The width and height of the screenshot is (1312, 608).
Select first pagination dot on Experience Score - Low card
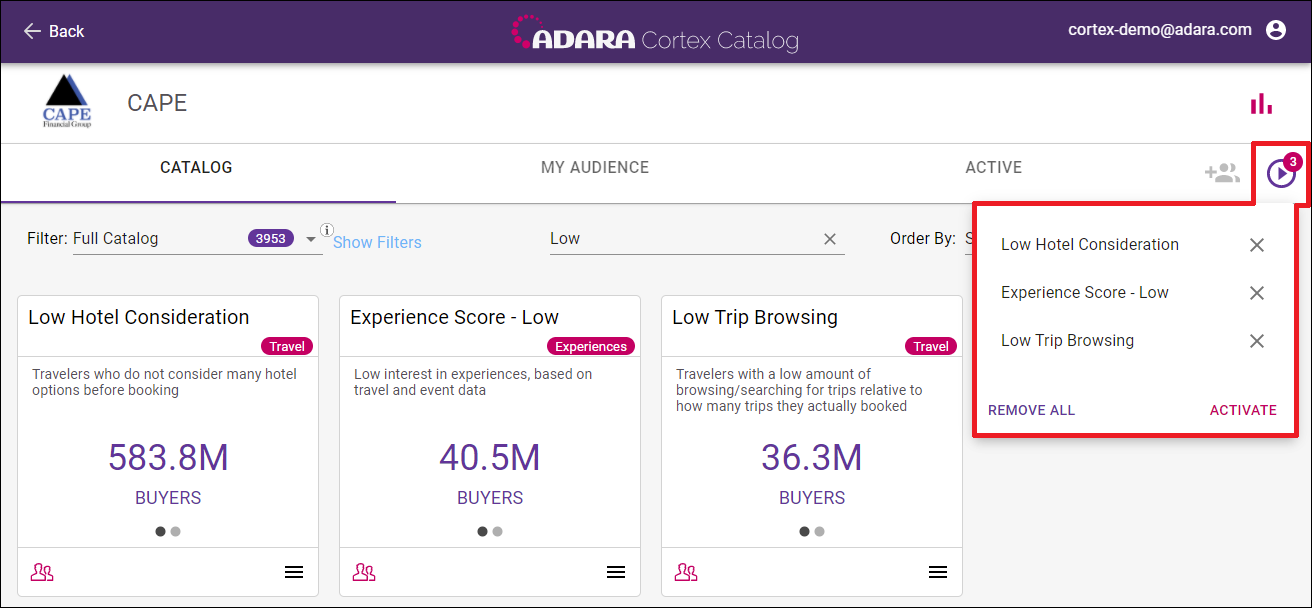coord(483,532)
